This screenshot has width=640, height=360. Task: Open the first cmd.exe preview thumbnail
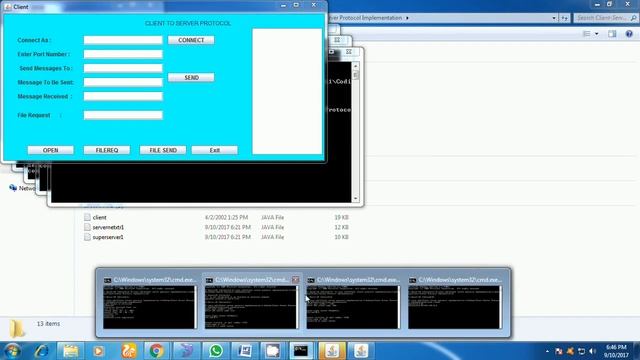tap(150, 307)
